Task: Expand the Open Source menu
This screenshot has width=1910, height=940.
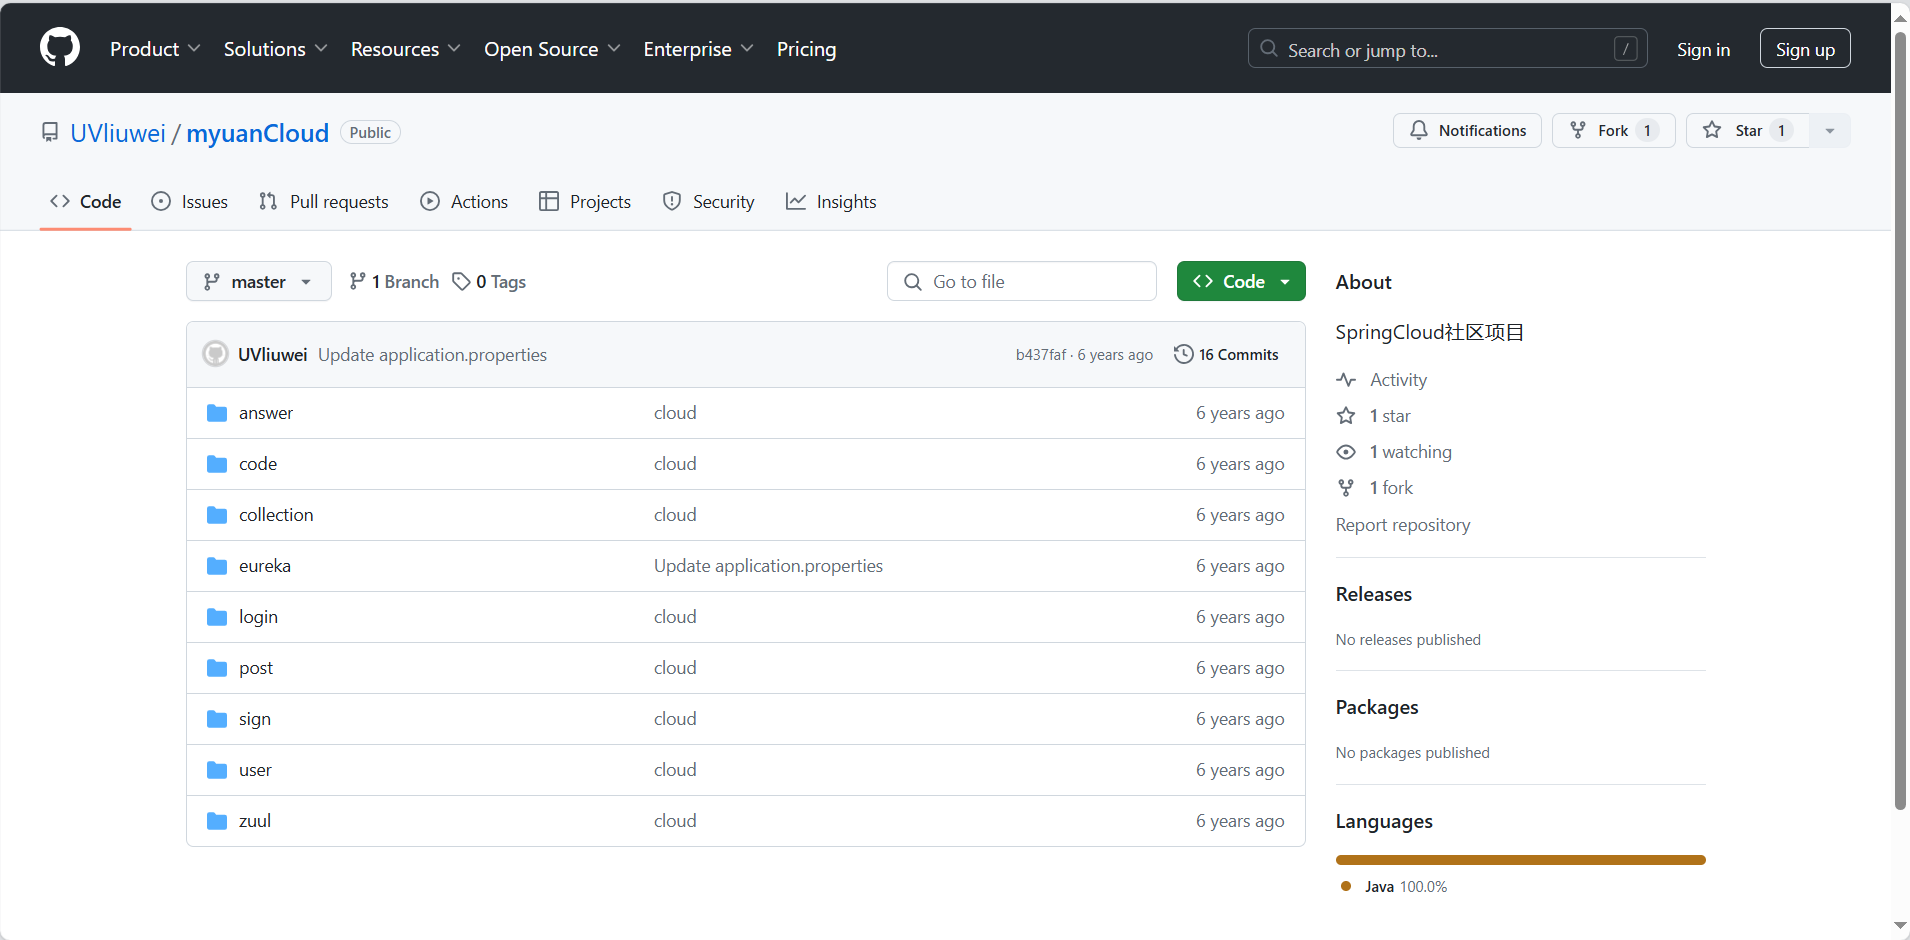Action: tap(552, 49)
